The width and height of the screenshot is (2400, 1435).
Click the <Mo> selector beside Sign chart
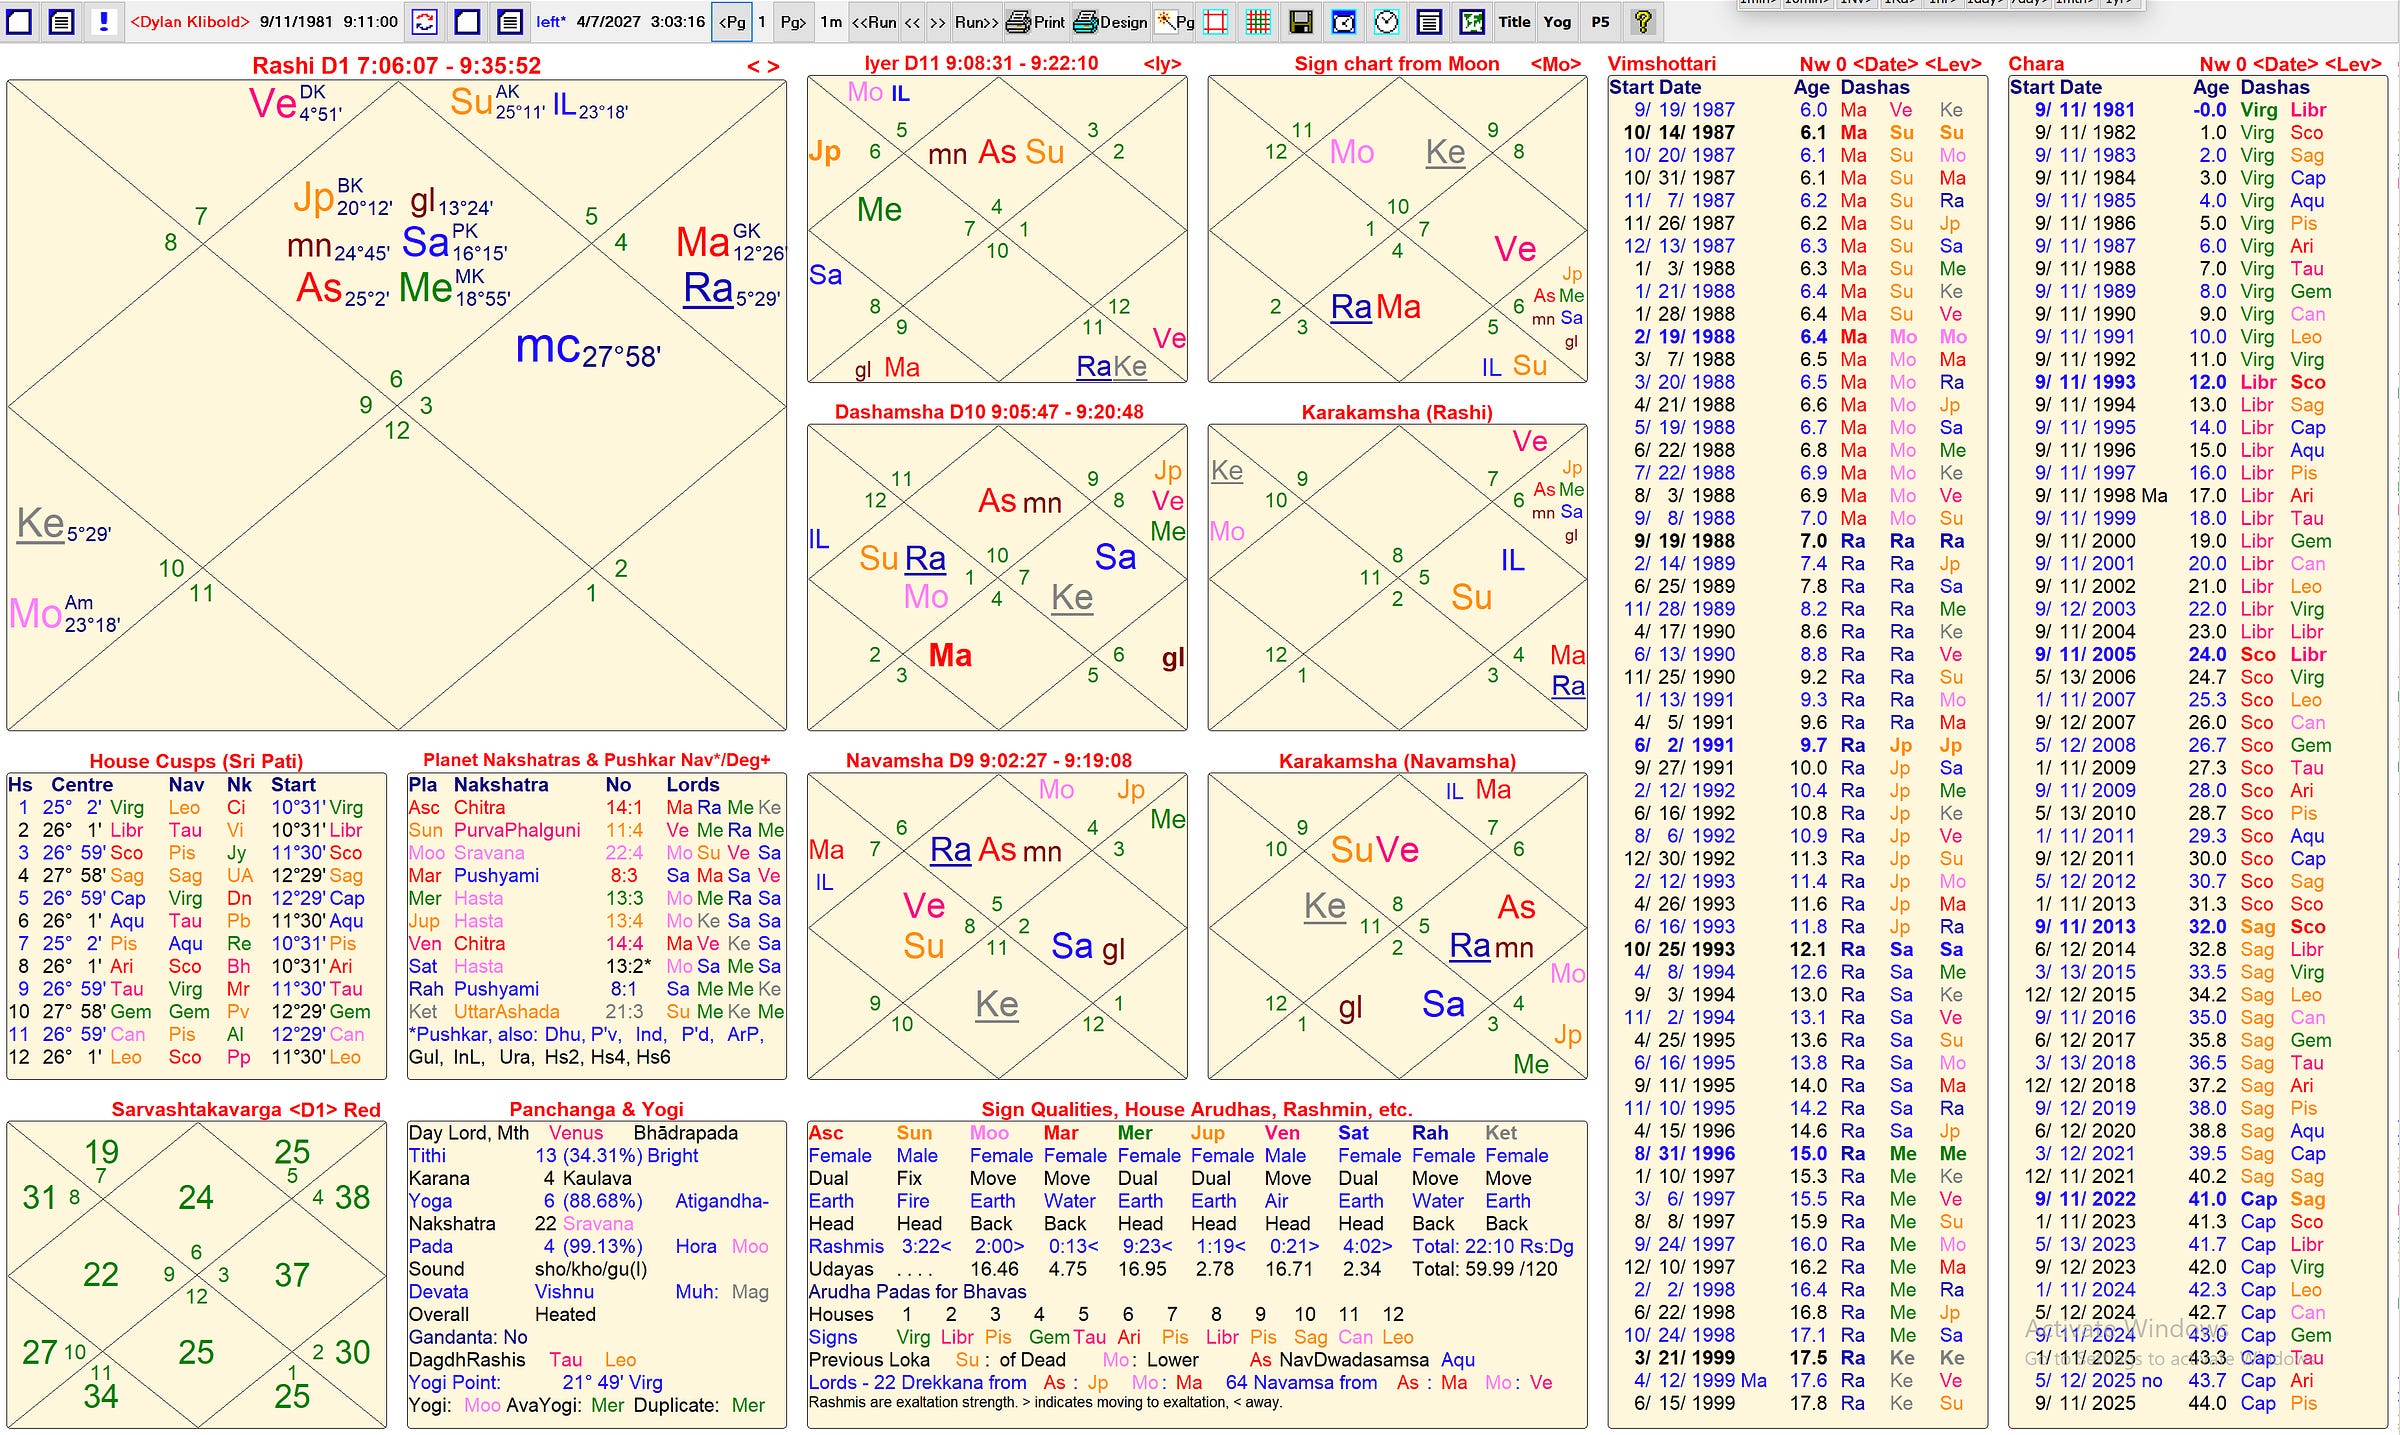click(x=1554, y=64)
